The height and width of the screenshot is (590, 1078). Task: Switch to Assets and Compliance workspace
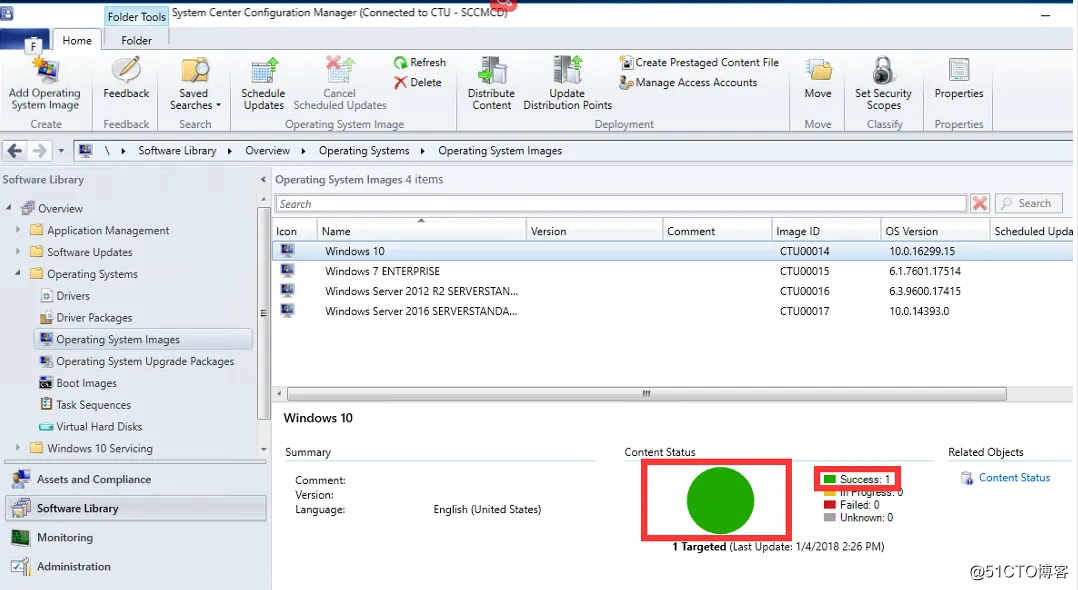pyautogui.click(x=135, y=479)
